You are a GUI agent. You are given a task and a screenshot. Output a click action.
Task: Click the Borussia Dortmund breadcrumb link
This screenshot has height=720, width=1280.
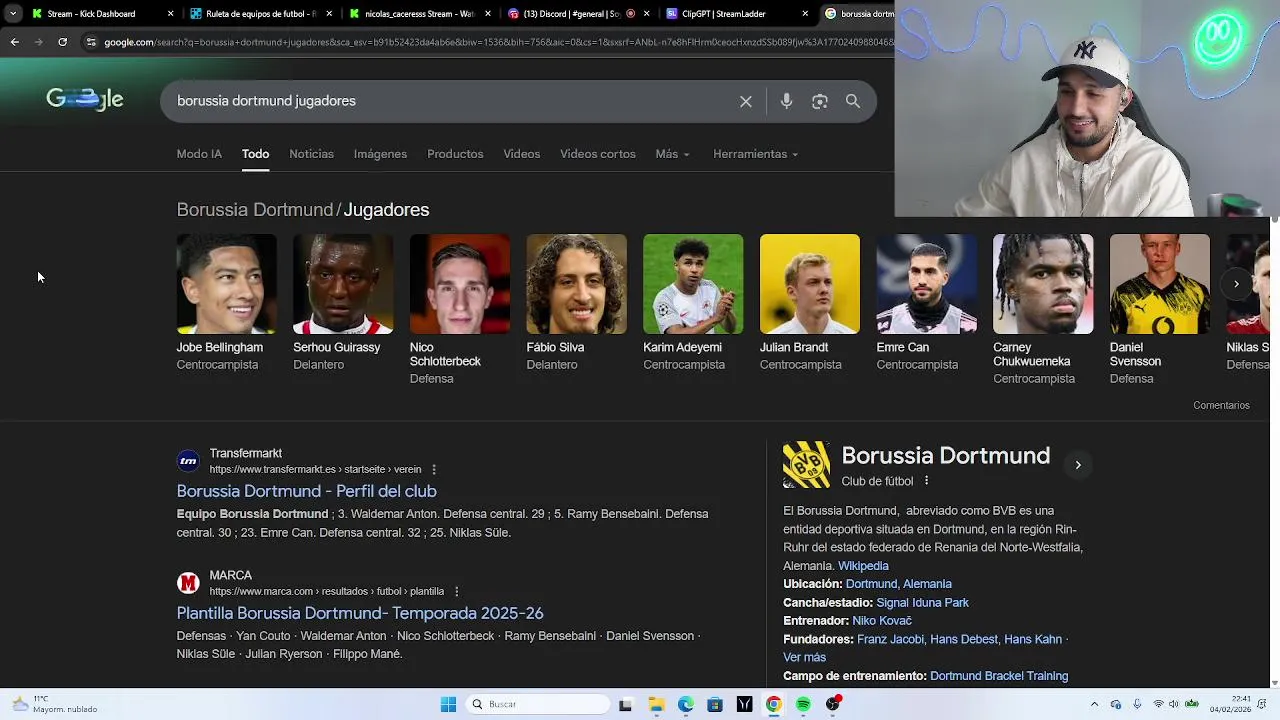(255, 210)
